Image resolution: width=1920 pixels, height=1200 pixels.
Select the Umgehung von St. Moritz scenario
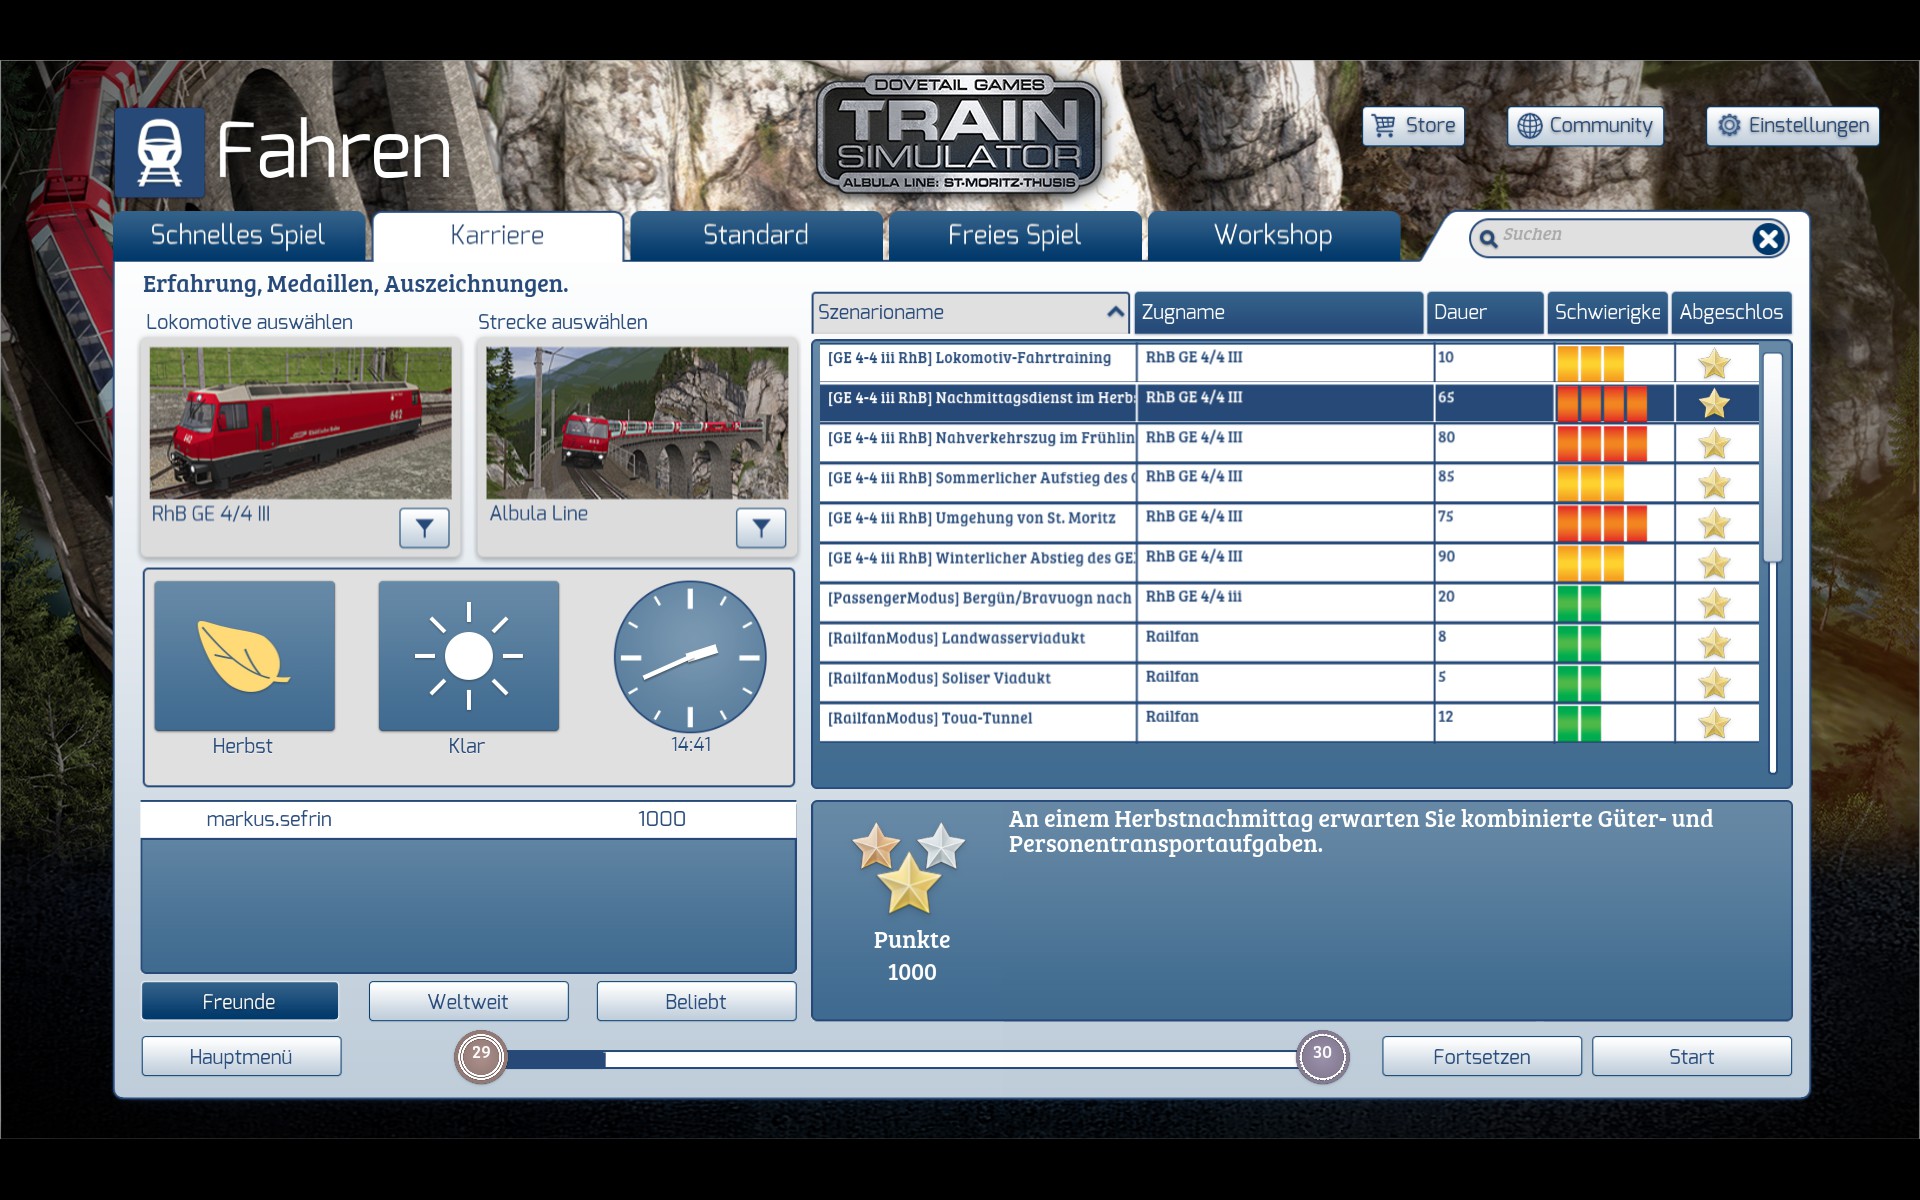977,518
